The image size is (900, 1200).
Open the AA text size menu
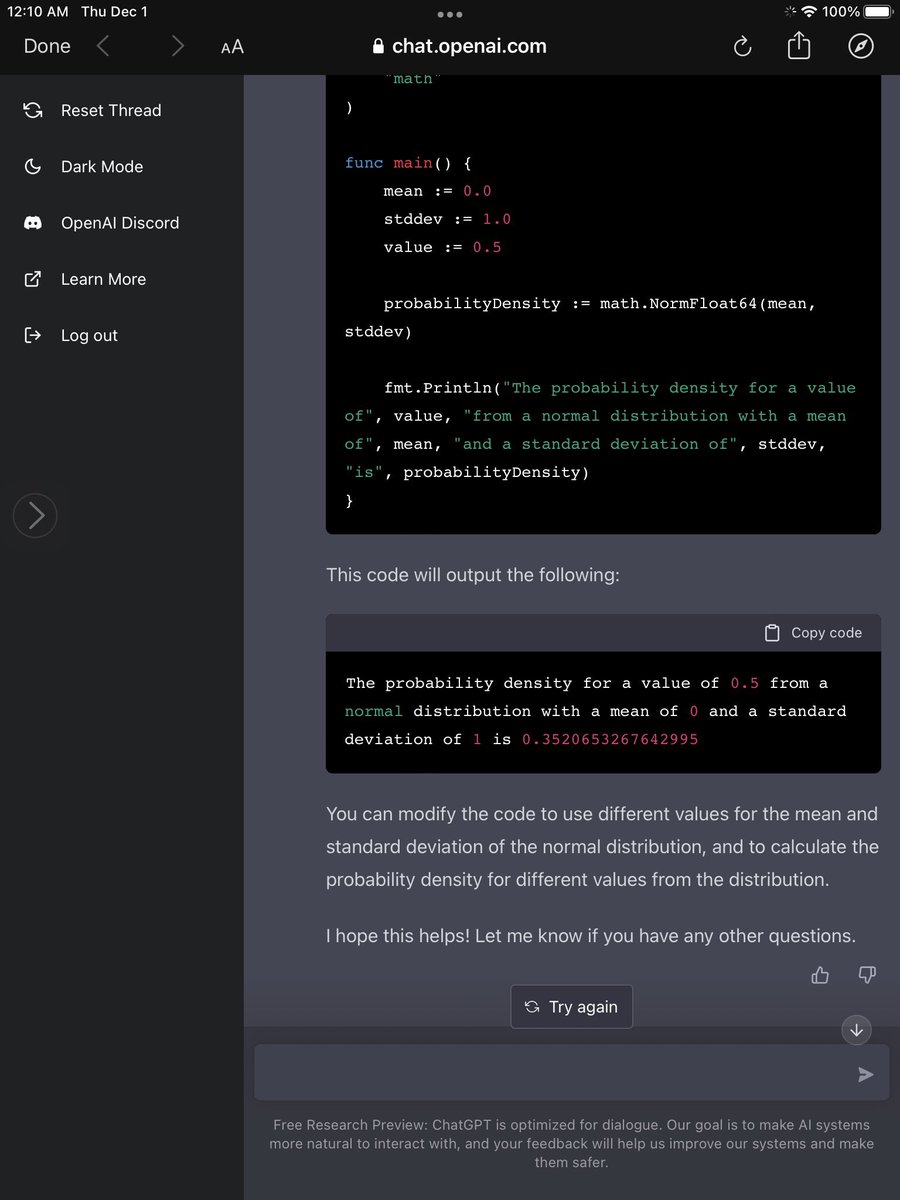[232, 47]
